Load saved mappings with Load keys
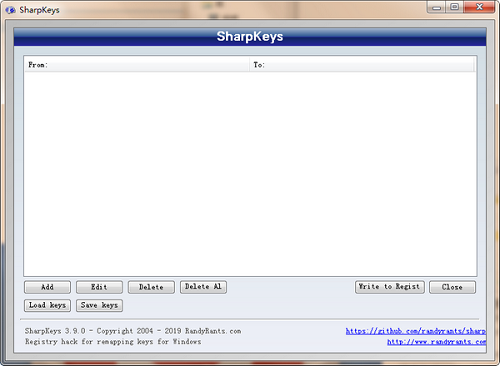This screenshot has height=366, width=500. tap(47, 305)
